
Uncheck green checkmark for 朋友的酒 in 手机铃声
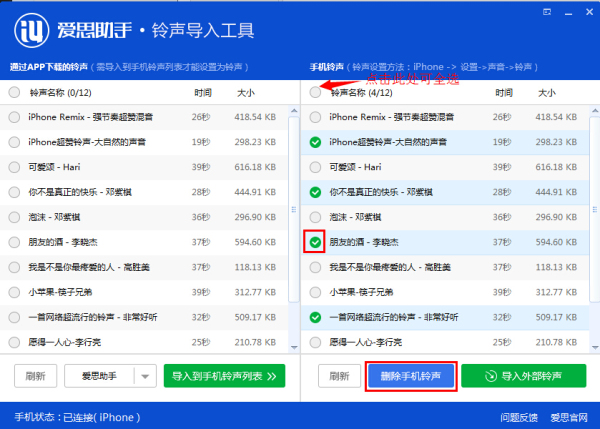315,242
